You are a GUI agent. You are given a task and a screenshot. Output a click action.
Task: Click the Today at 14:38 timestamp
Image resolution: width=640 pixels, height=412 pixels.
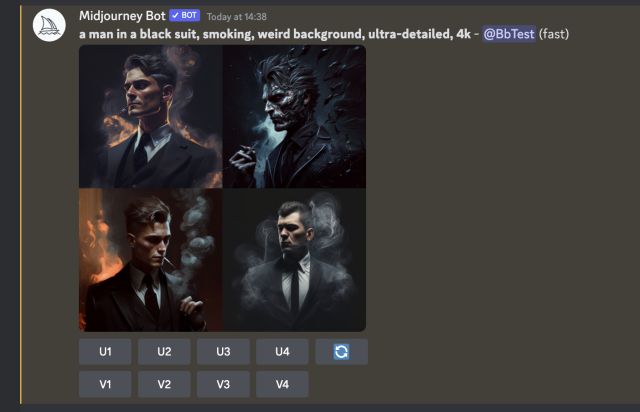pos(237,17)
